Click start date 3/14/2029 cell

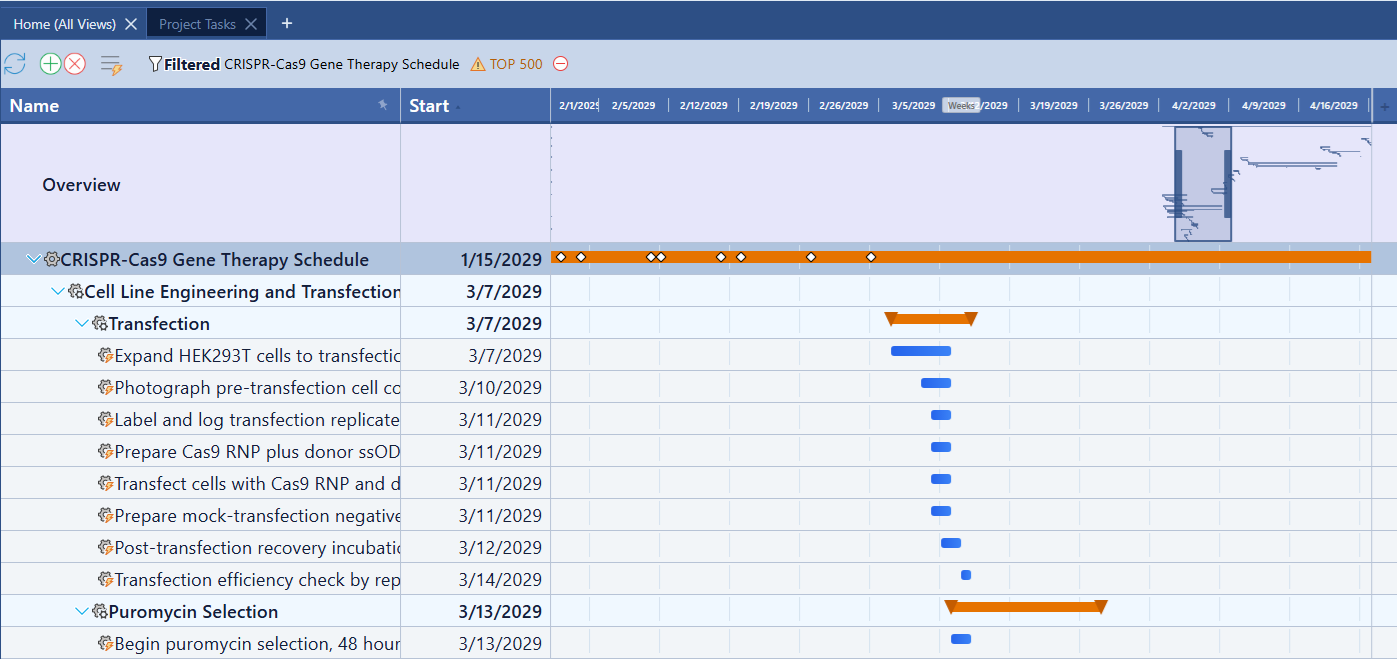point(475,579)
